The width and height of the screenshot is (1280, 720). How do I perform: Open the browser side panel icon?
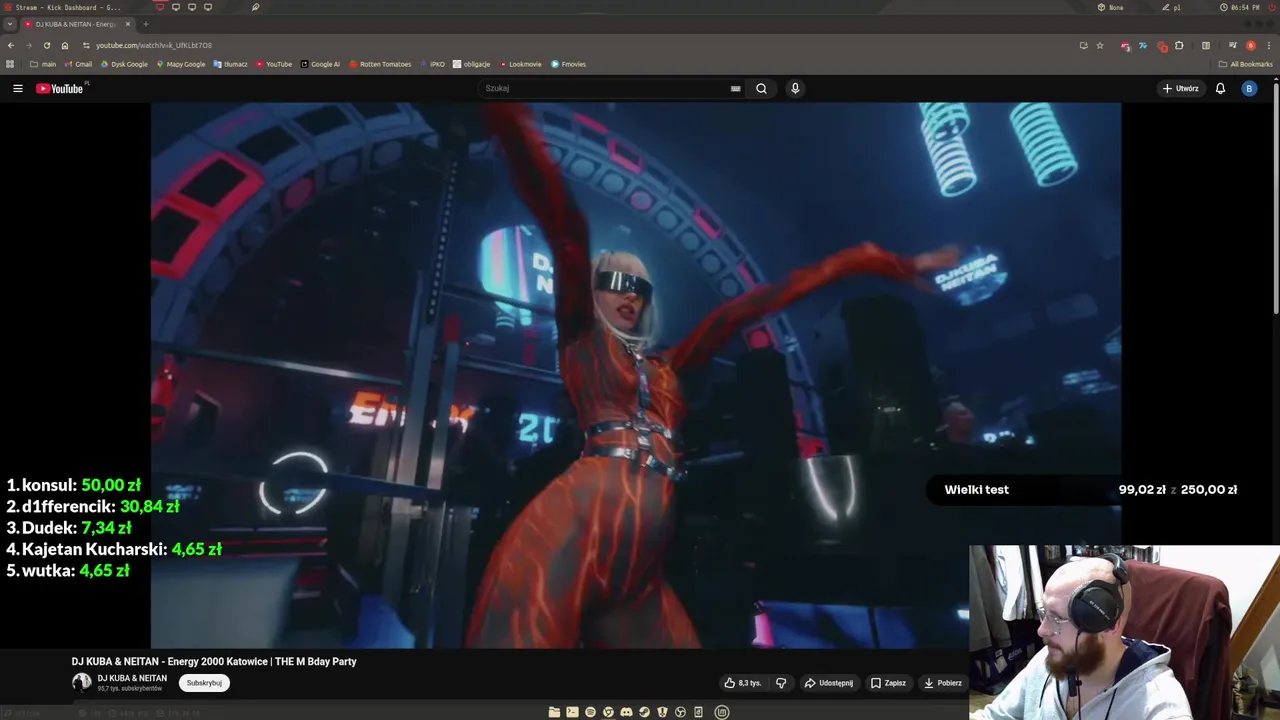[1206, 45]
